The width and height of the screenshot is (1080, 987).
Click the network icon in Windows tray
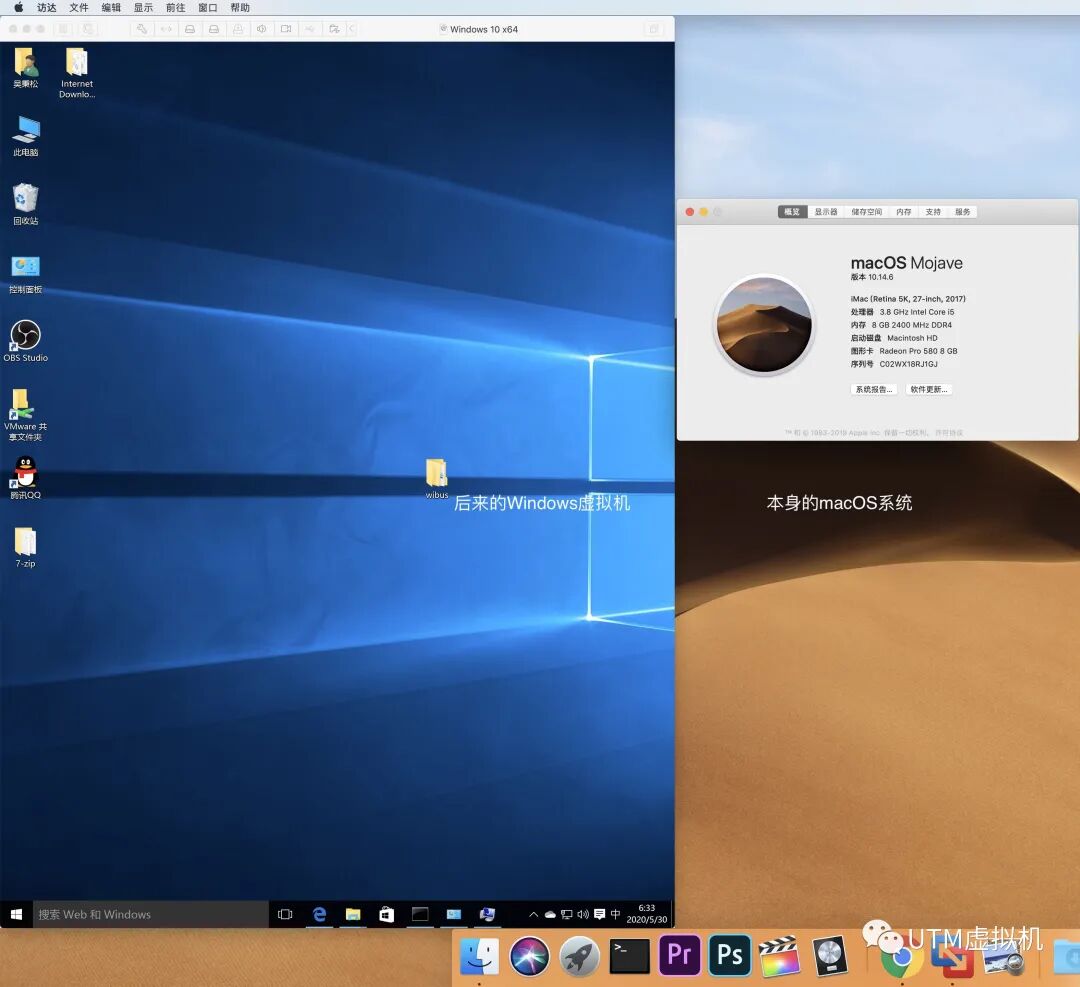pos(566,915)
